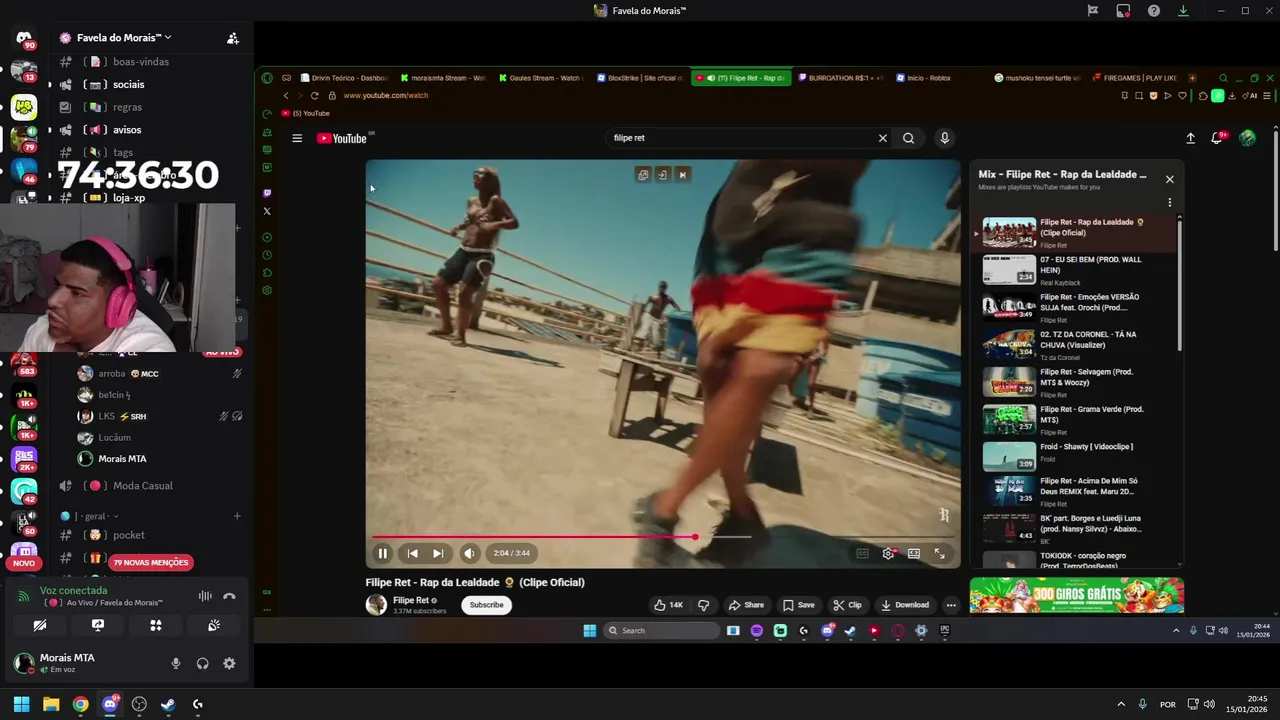Add channel with plus next to geral

point(237,516)
